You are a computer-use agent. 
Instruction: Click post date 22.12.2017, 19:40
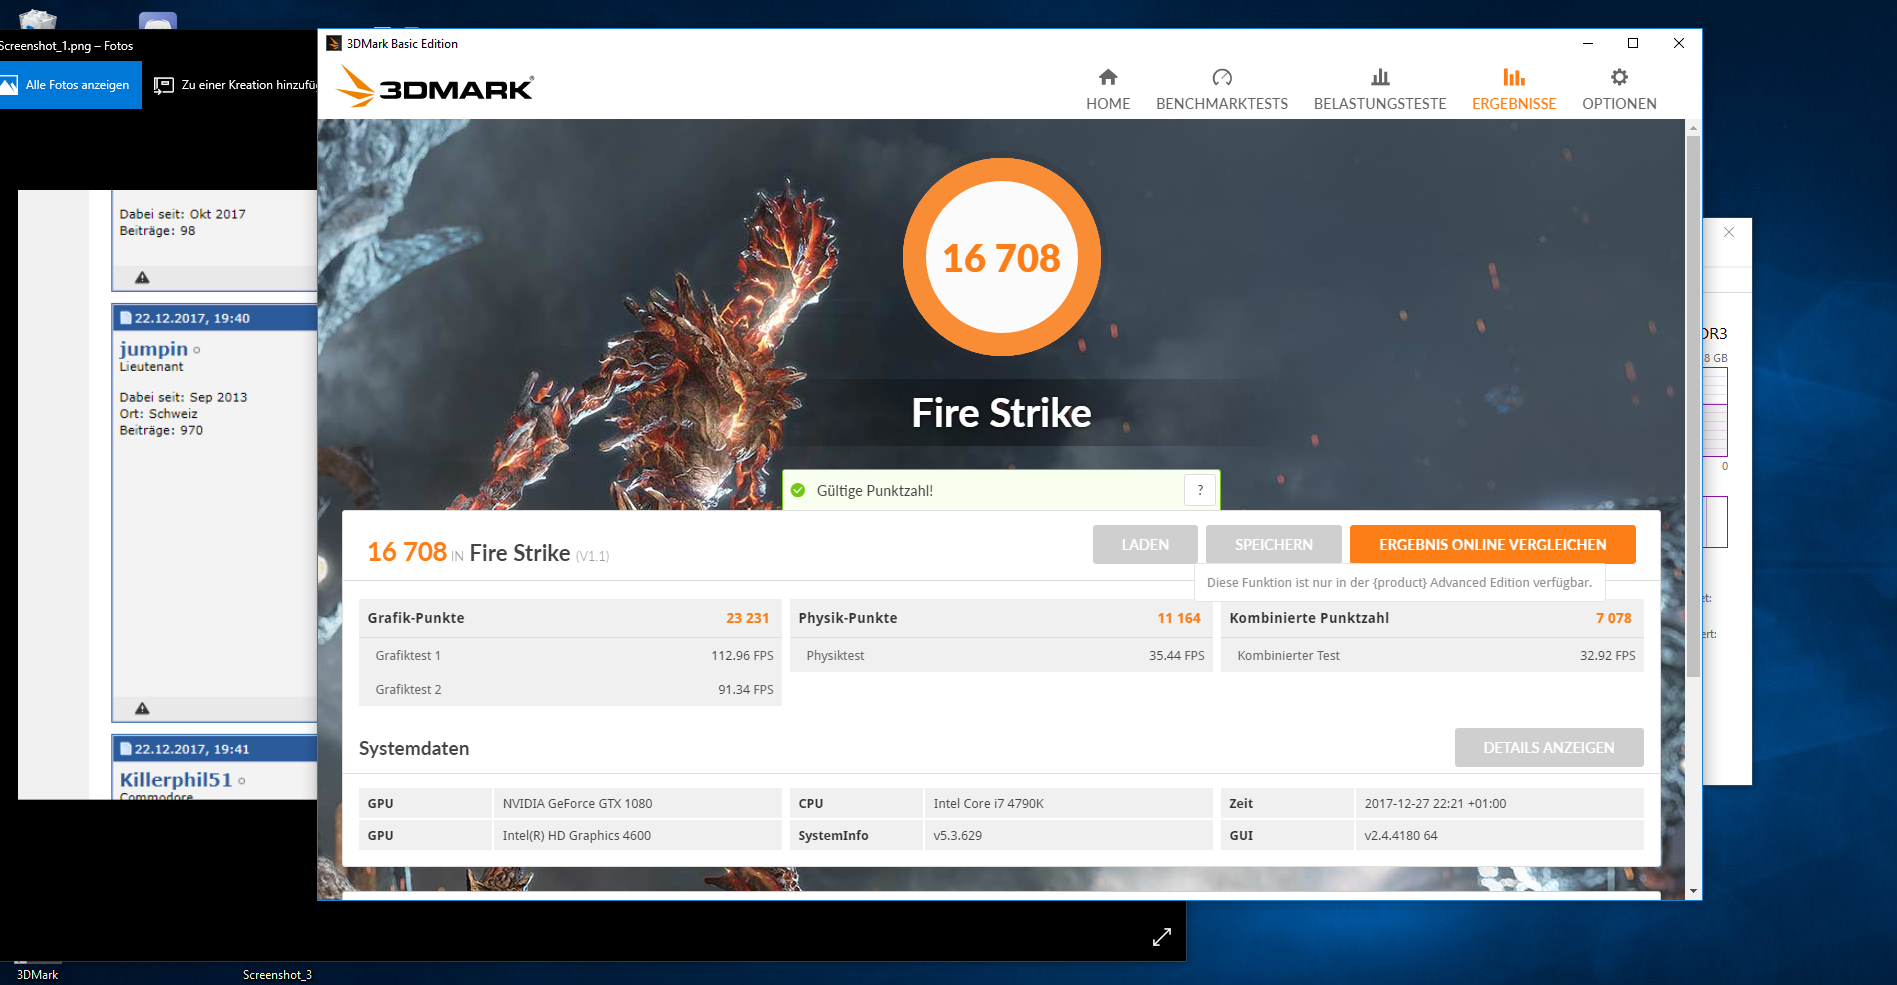[192, 318]
